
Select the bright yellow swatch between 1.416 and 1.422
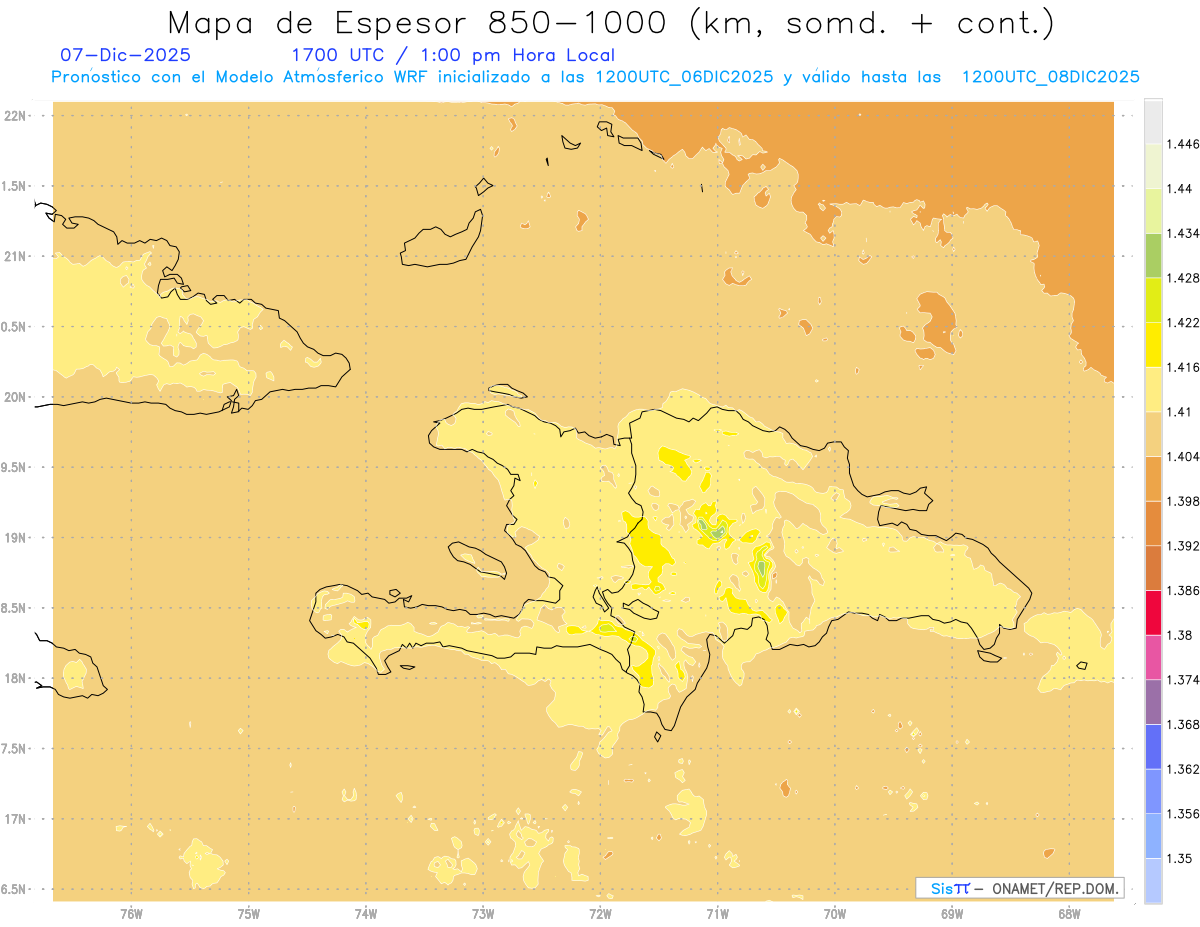pos(1153,344)
